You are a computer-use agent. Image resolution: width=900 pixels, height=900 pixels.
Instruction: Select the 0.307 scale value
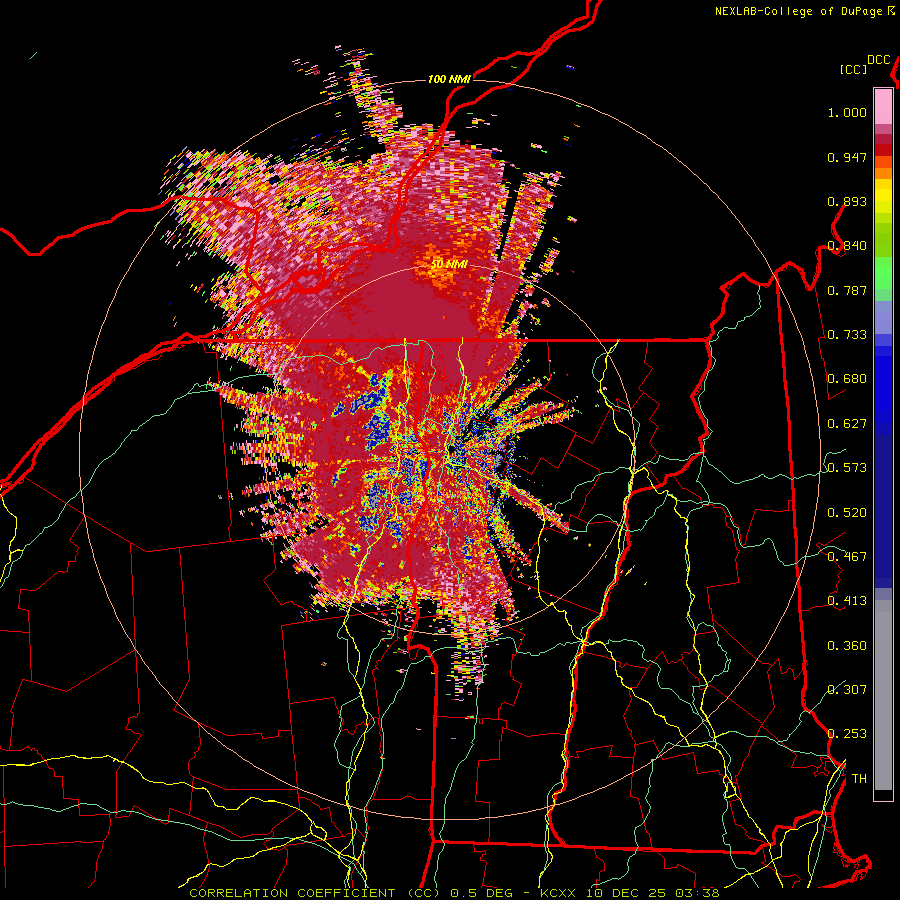pos(847,689)
